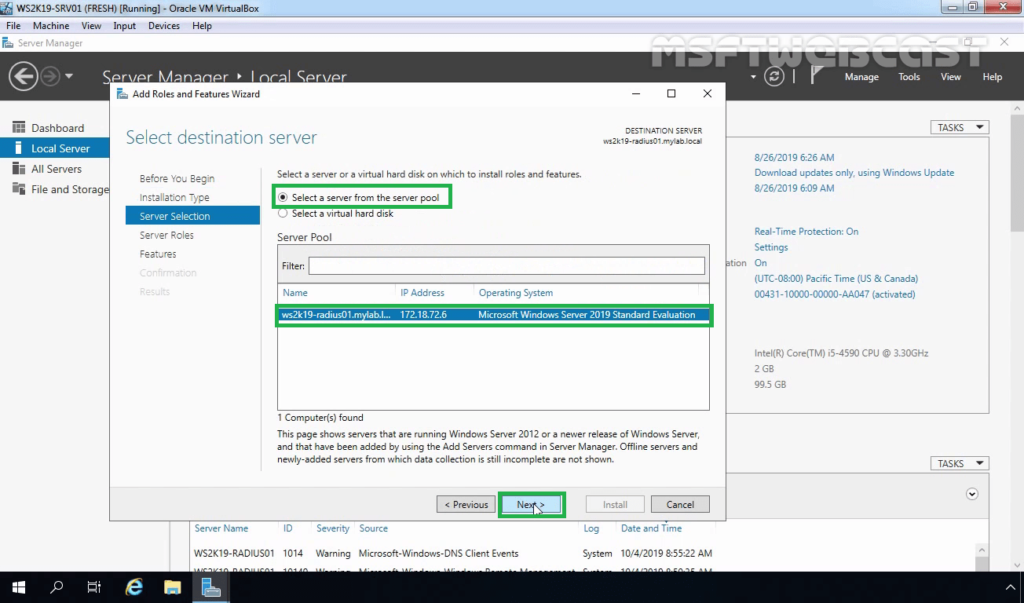Switch to Server Manager taskbar icon

pos(211,587)
